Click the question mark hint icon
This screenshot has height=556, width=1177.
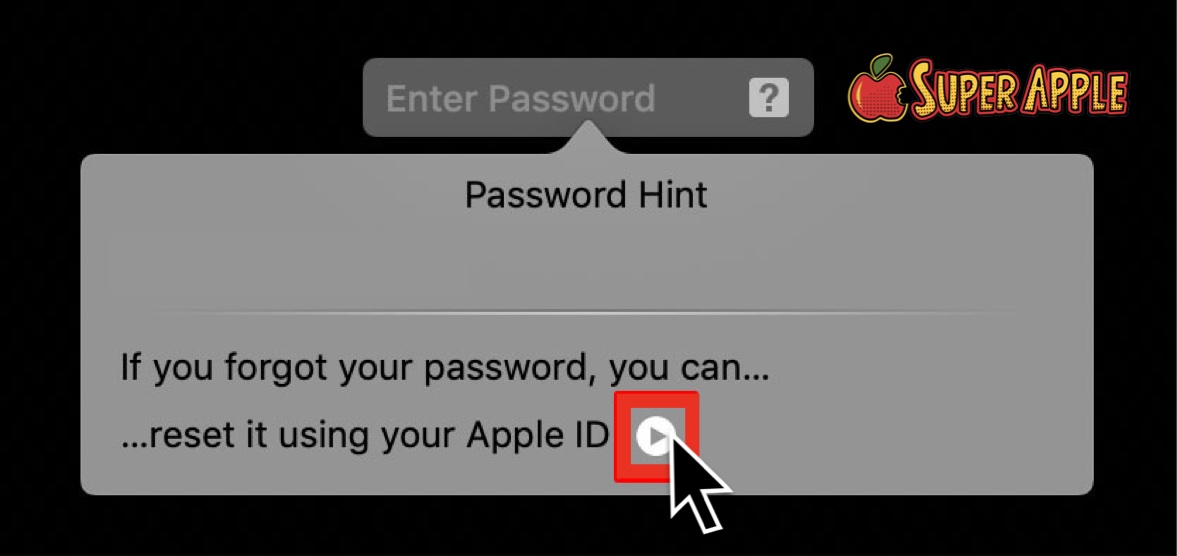tap(769, 98)
